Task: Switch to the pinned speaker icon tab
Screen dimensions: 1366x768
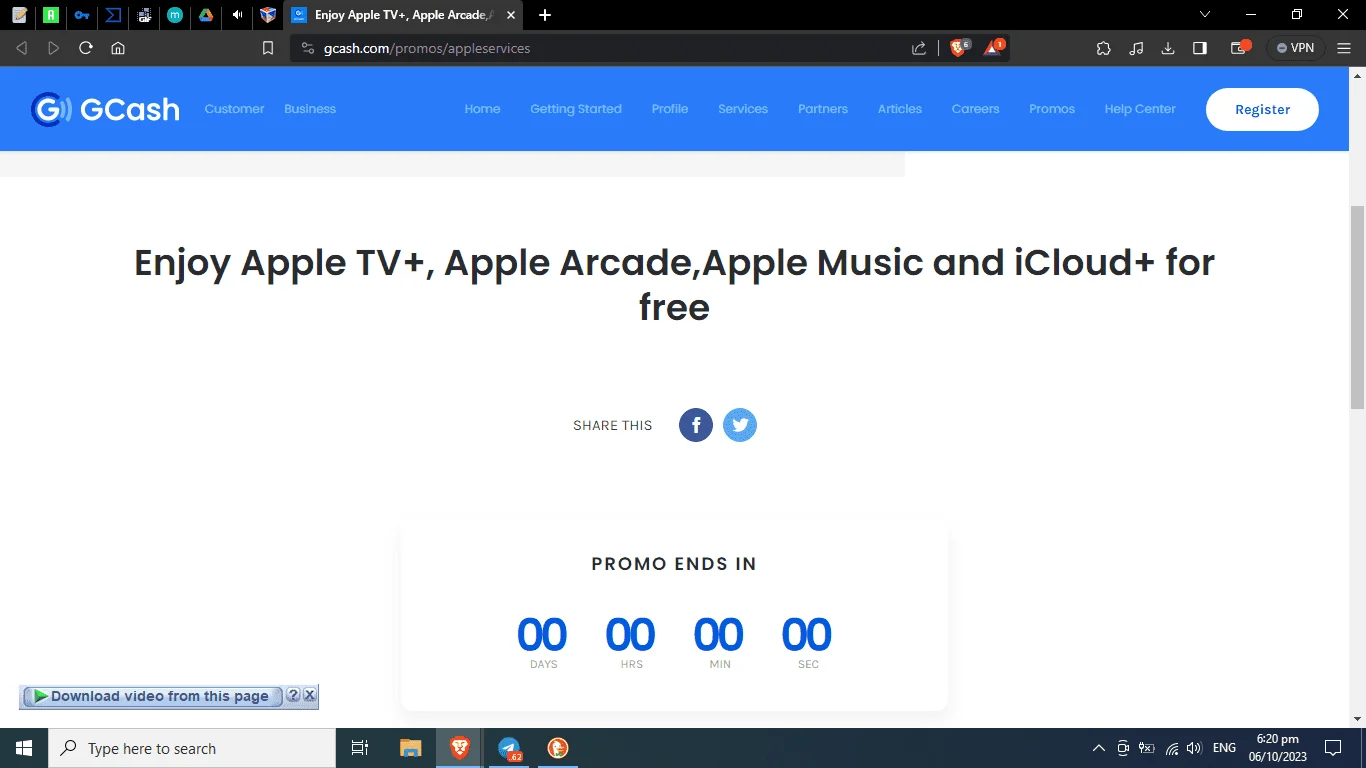Action: (237, 15)
